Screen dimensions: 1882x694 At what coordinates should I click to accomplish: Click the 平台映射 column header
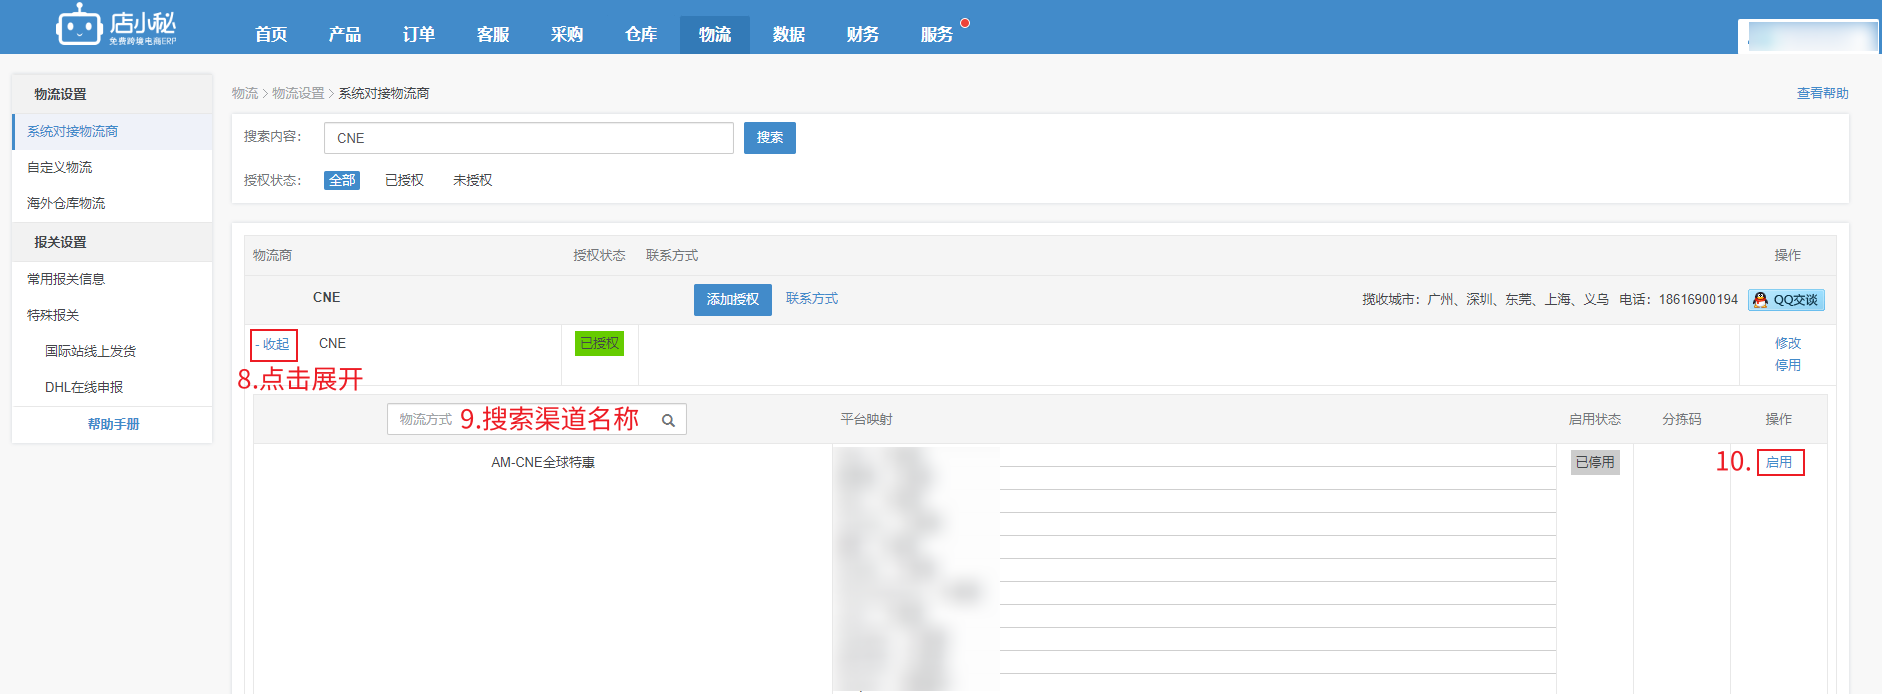pos(866,420)
